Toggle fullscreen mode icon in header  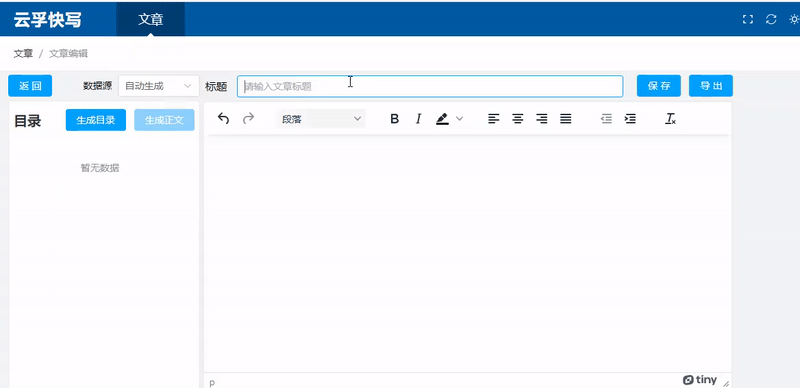point(747,19)
